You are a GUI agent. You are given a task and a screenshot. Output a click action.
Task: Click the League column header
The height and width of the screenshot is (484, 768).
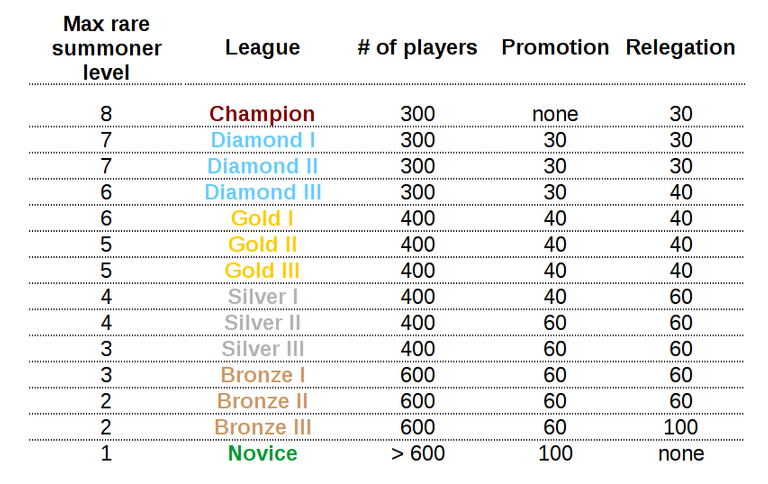(263, 48)
